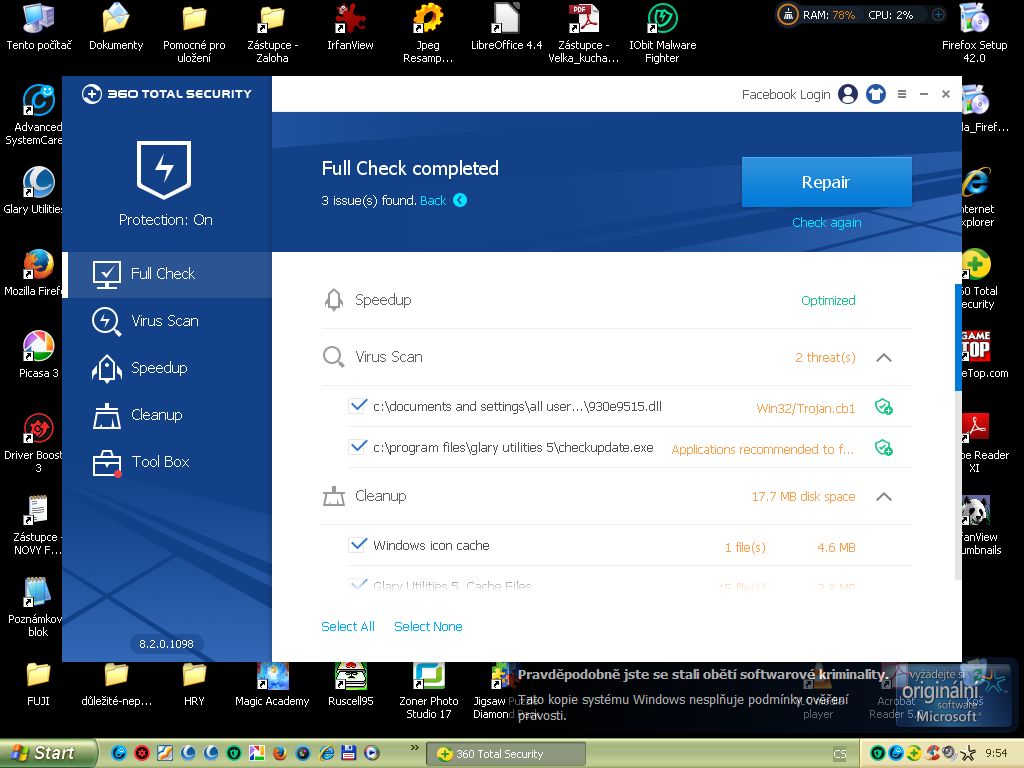Select the Magic Academy desktop icon
Image resolution: width=1024 pixels, height=768 pixels.
[x=272, y=686]
